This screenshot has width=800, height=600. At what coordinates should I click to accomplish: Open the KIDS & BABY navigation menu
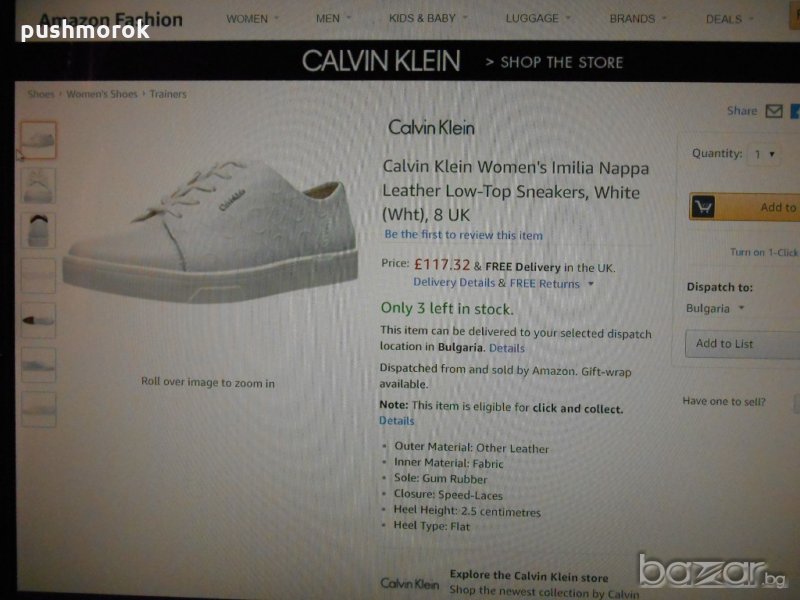coord(428,18)
